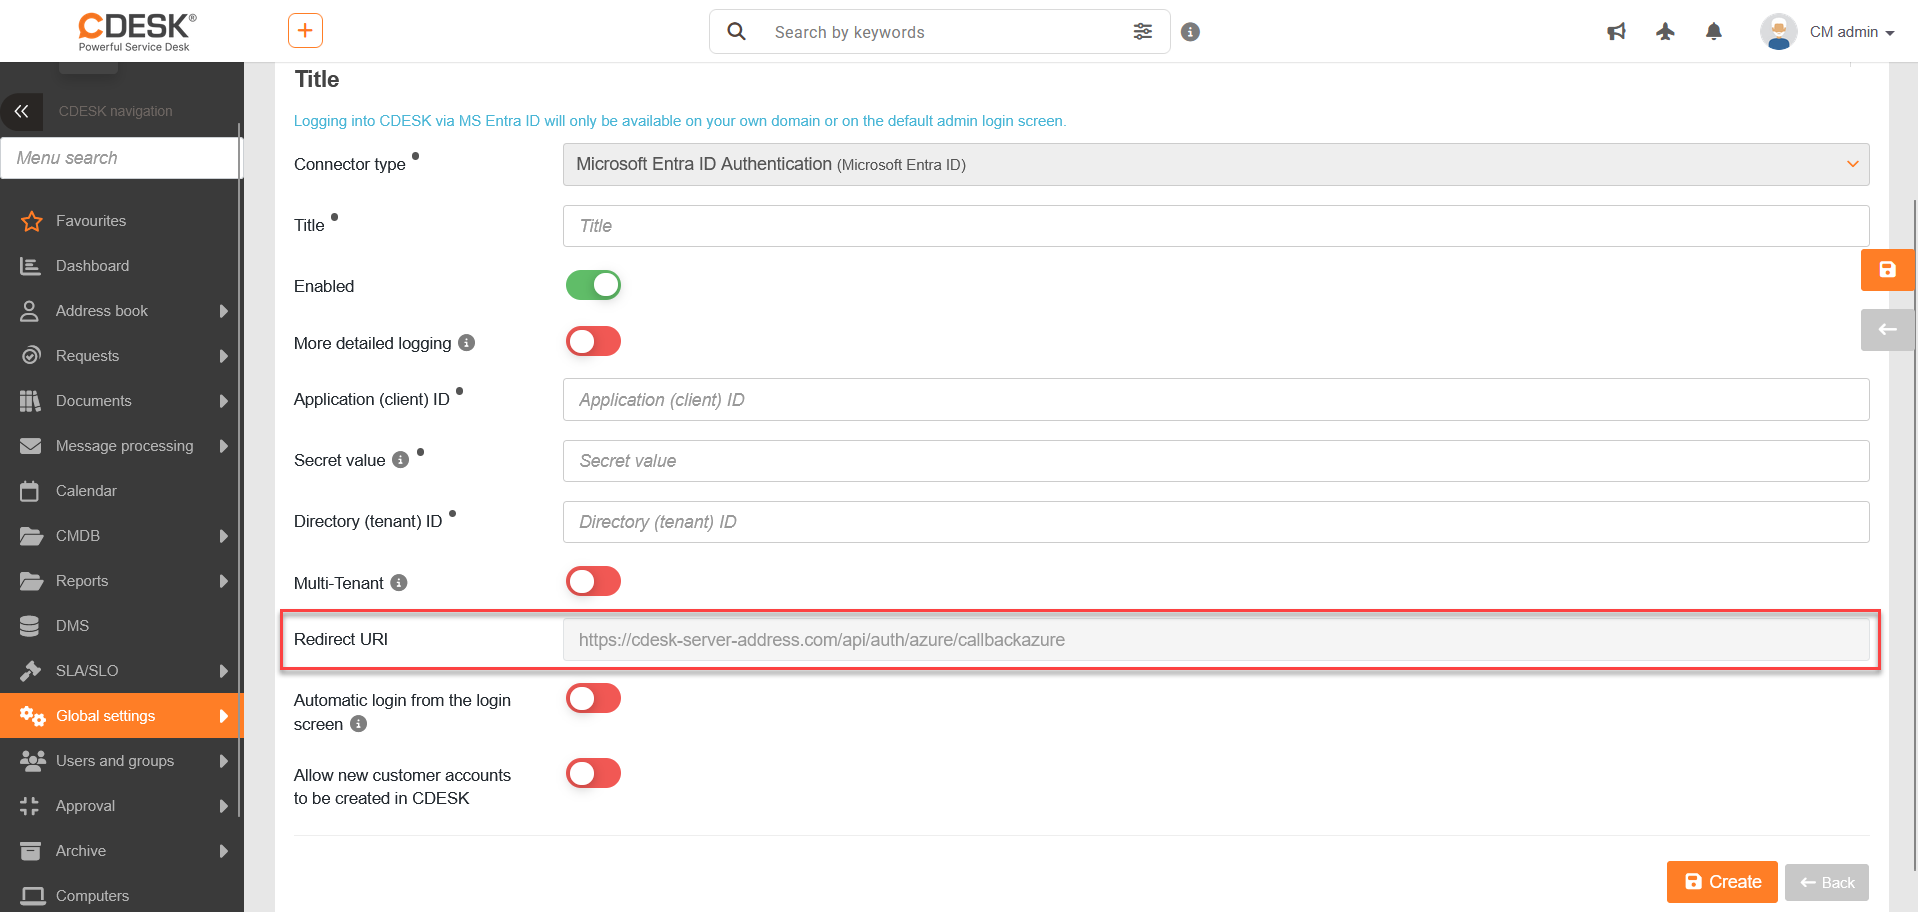Click info icon beside search bar

pyautogui.click(x=1190, y=32)
